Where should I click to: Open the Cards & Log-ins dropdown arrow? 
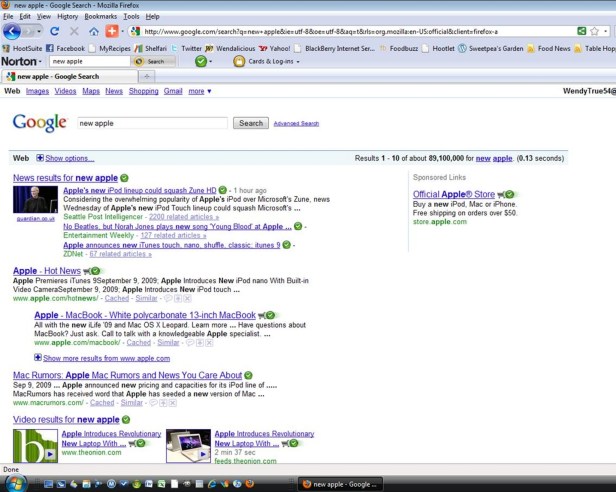click(x=302, y=61)
